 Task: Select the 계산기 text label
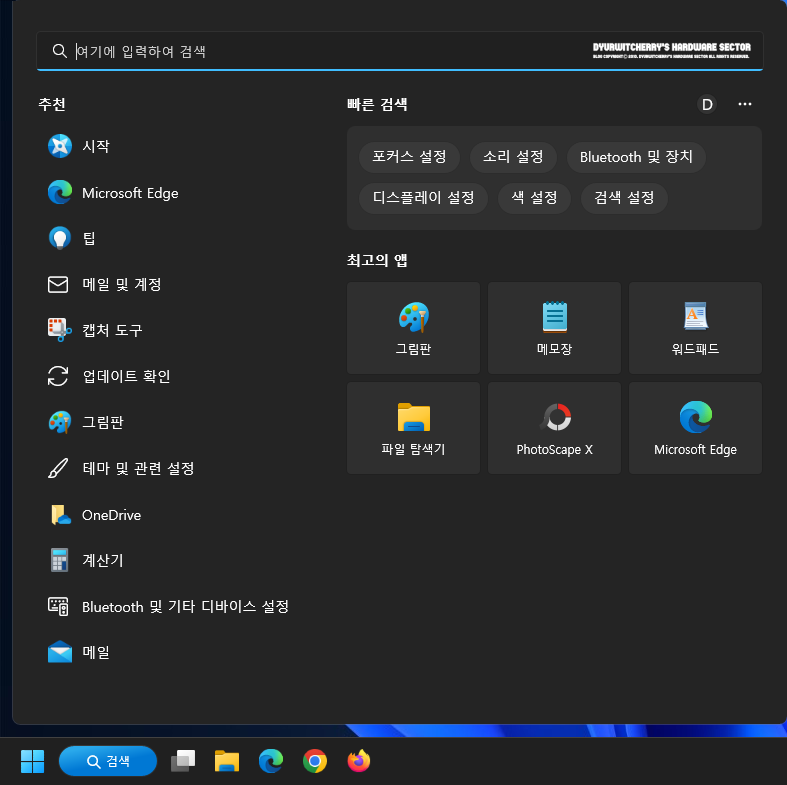coord(102,560)
